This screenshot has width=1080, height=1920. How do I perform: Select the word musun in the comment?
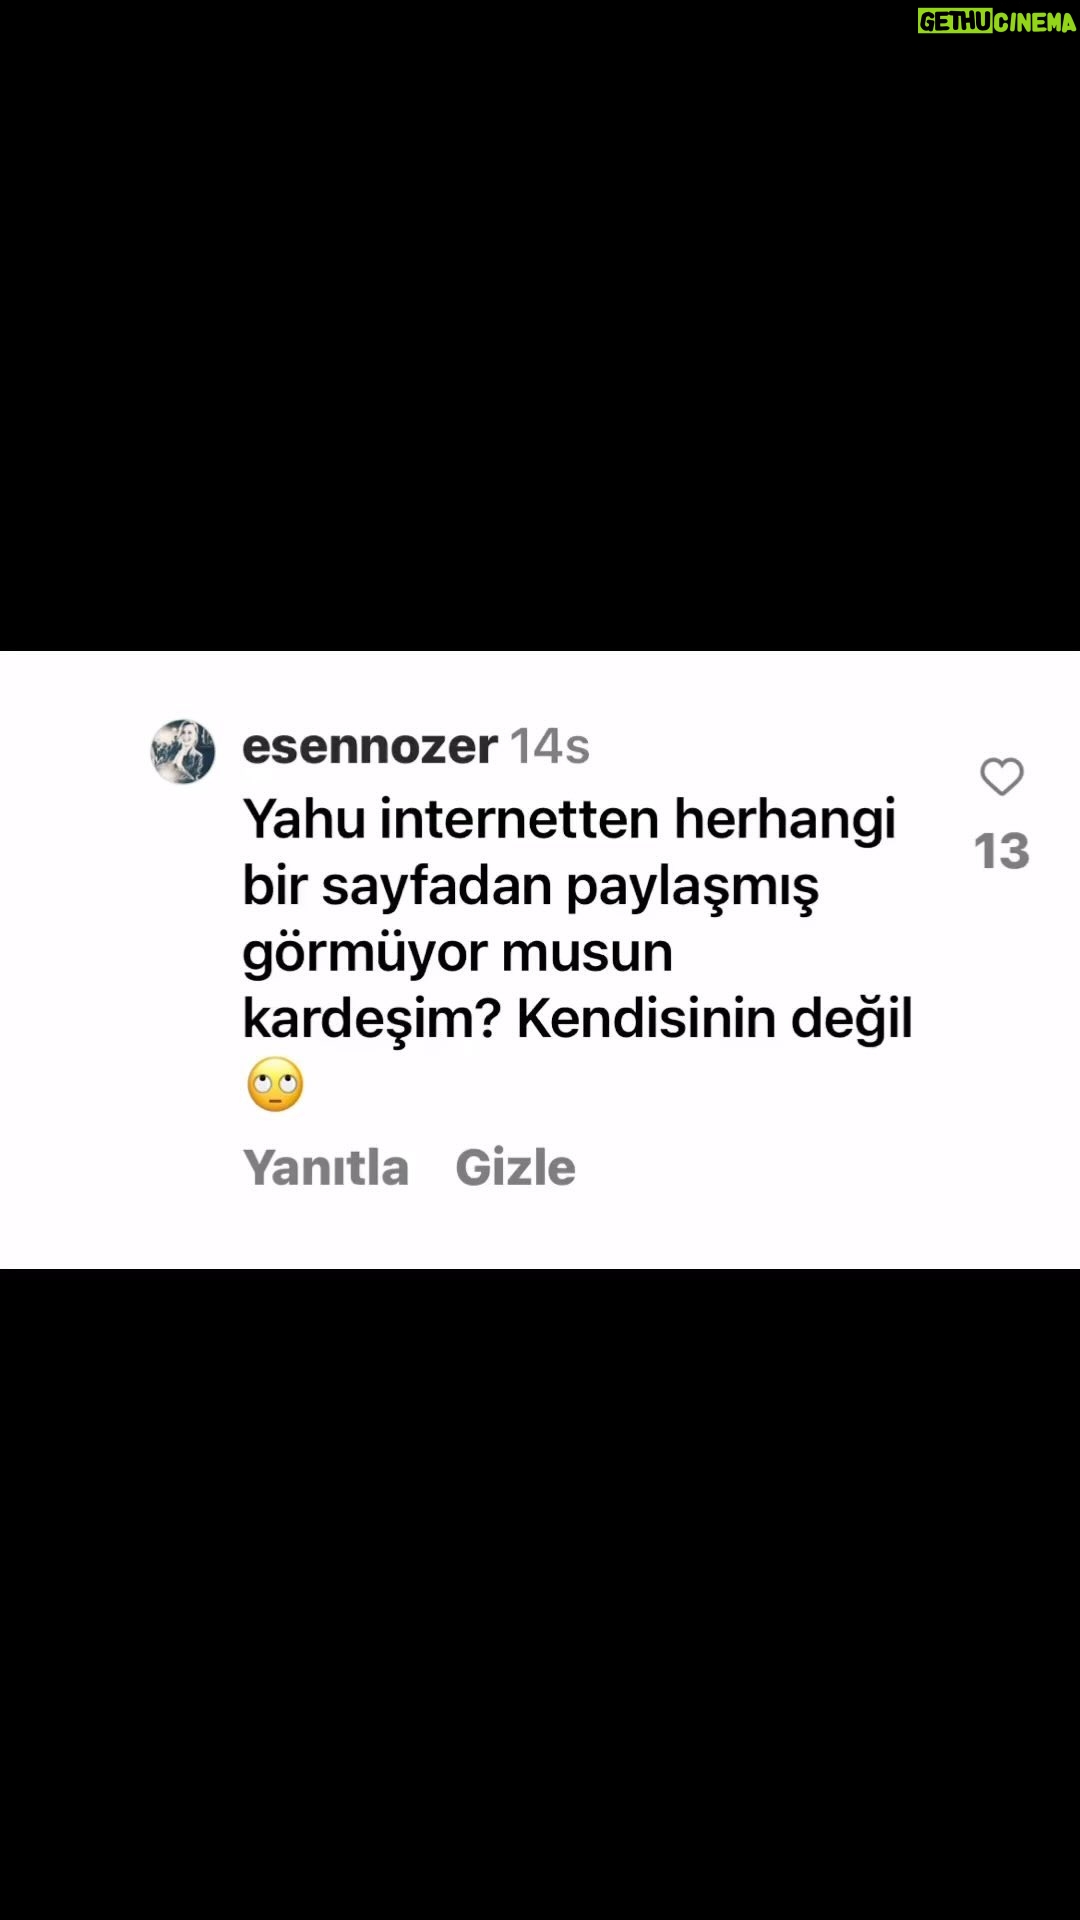[x=586, y=954]
